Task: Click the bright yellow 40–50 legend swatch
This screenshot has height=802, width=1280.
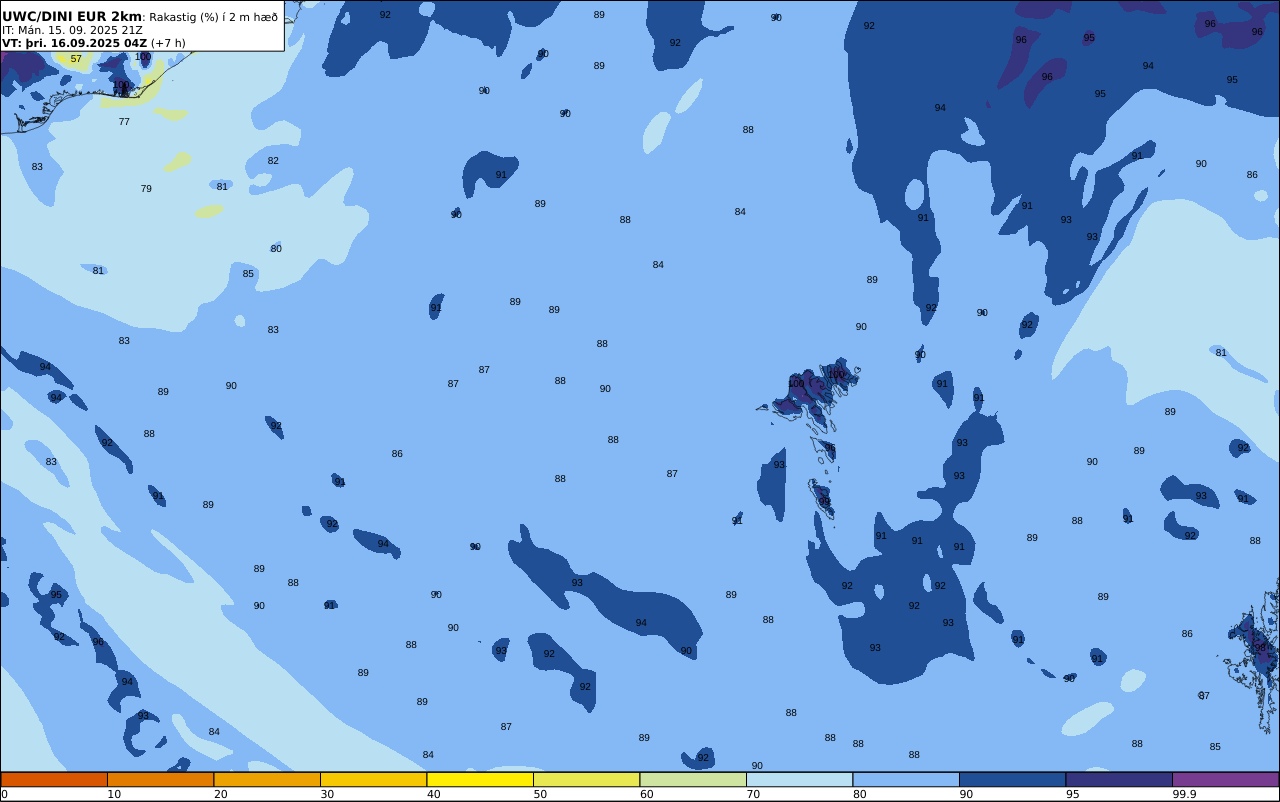Action: click(x=480, y=779)
